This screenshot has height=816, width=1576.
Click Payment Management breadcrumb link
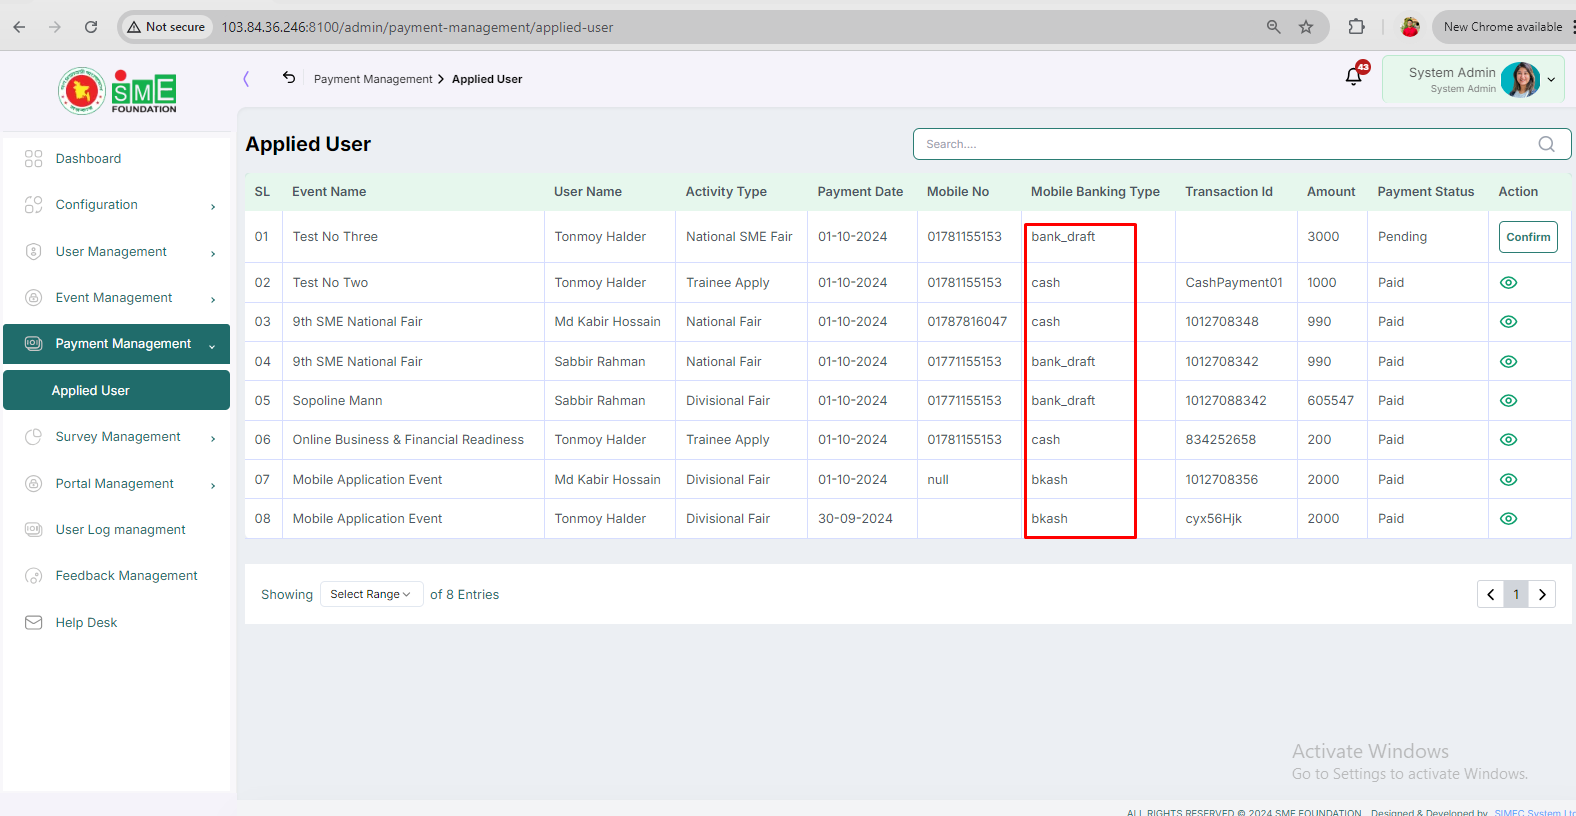pyautogui.click(x=373, y=79)
